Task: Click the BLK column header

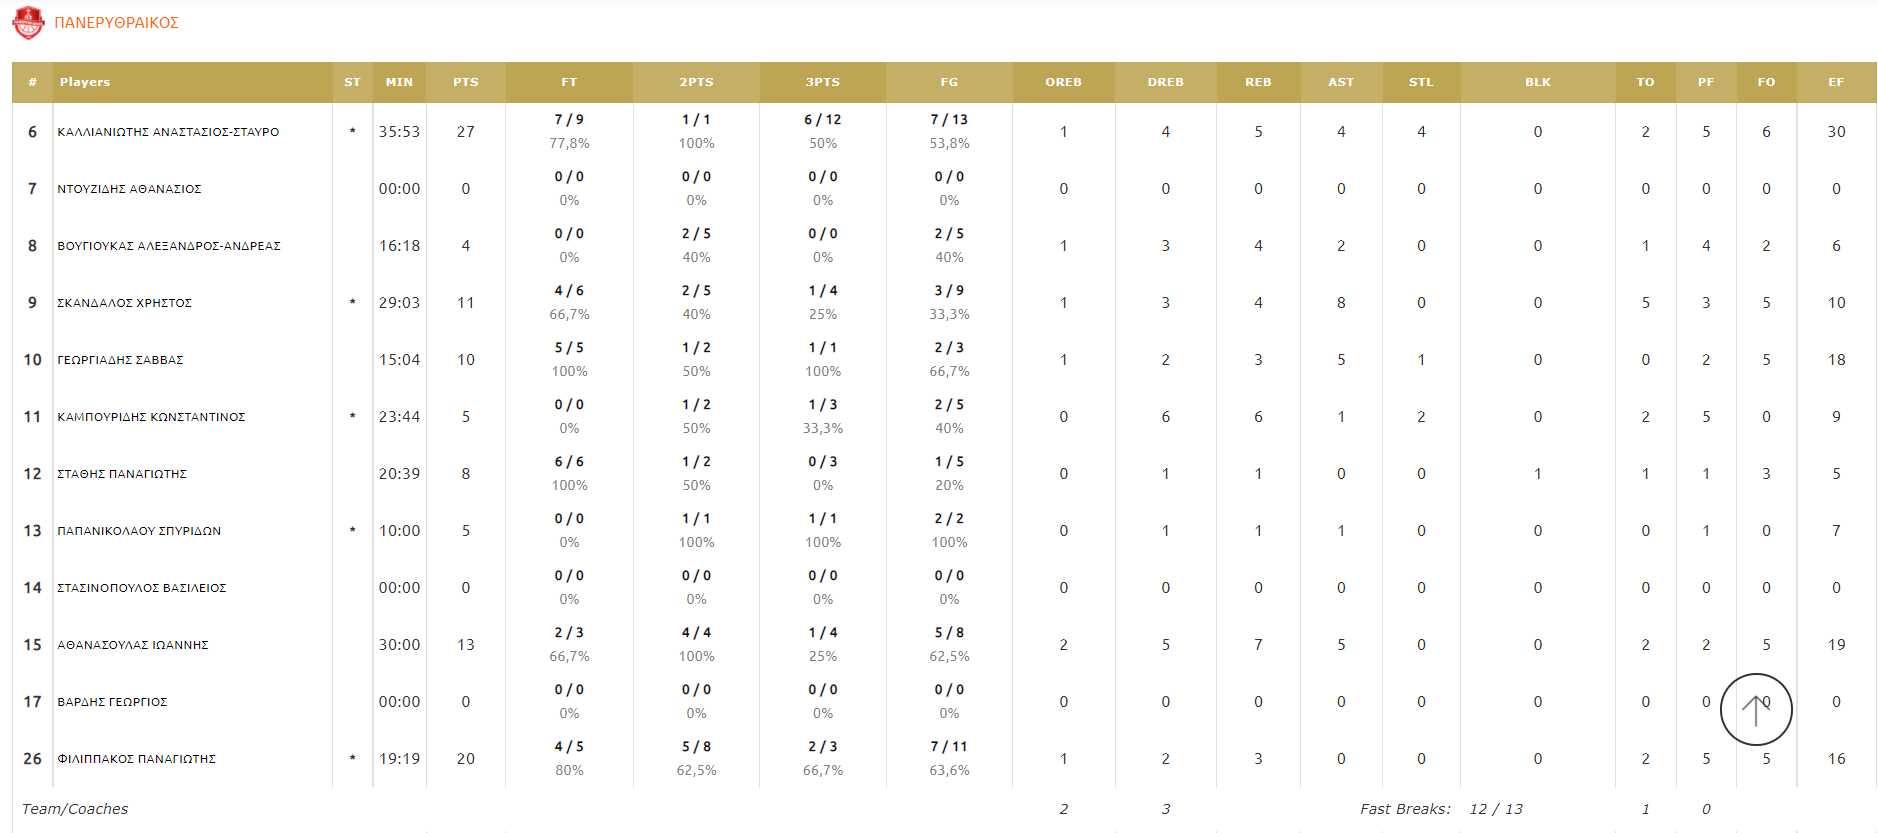Action: click(1537, 82)
